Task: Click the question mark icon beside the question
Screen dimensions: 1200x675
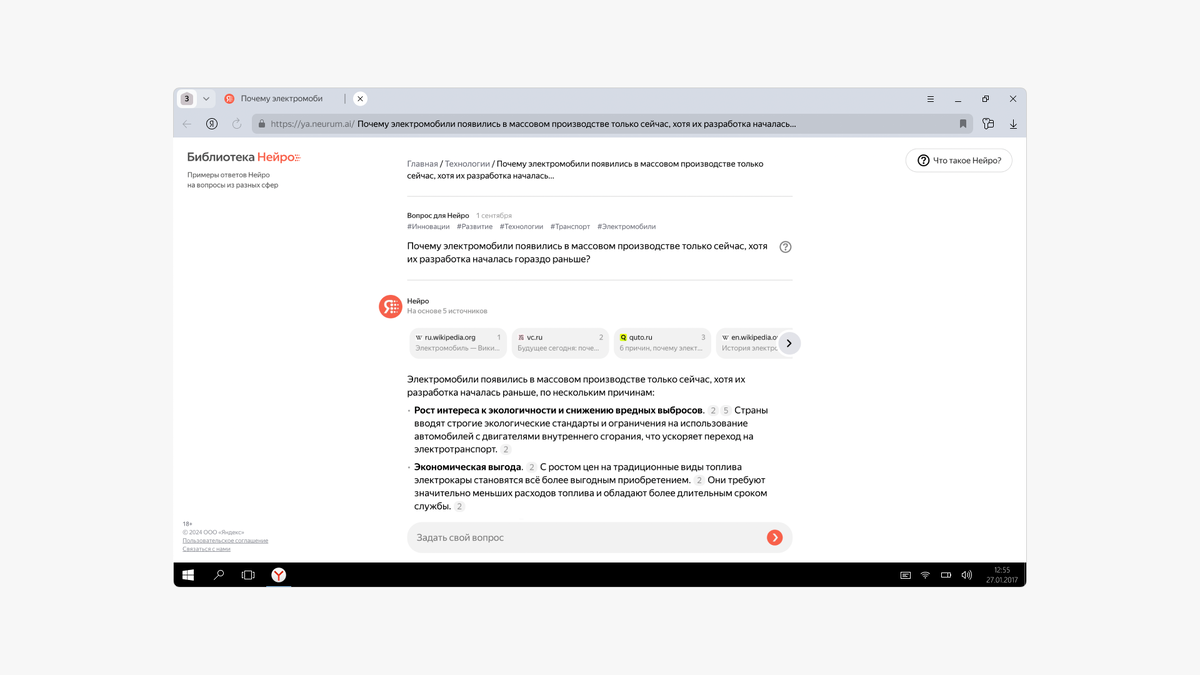Action: 786,247
